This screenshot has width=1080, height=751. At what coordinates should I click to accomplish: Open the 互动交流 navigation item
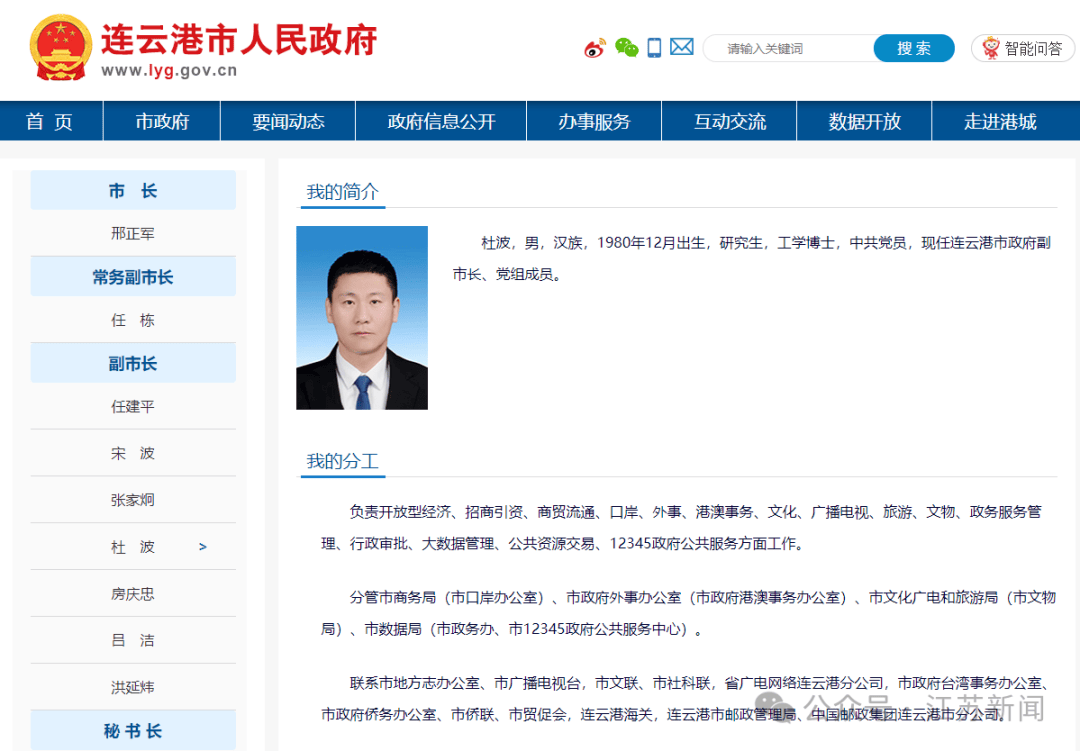pyautogui.click(x=729, y=121)
